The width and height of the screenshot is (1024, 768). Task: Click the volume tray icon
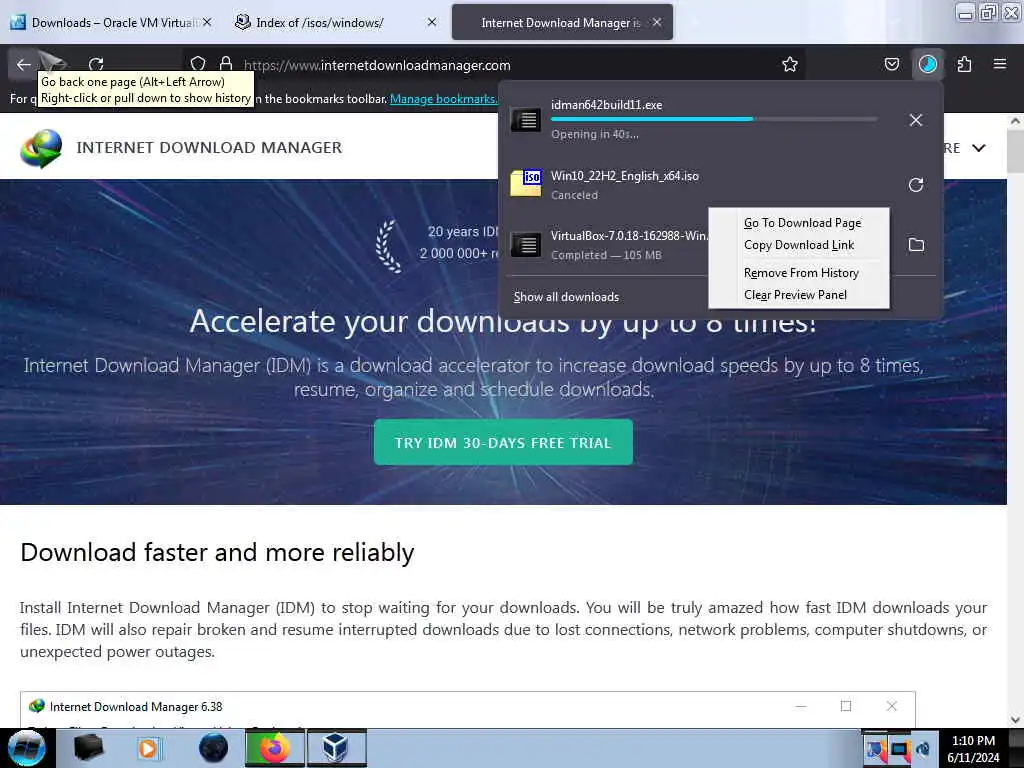[x=923, y=749]
